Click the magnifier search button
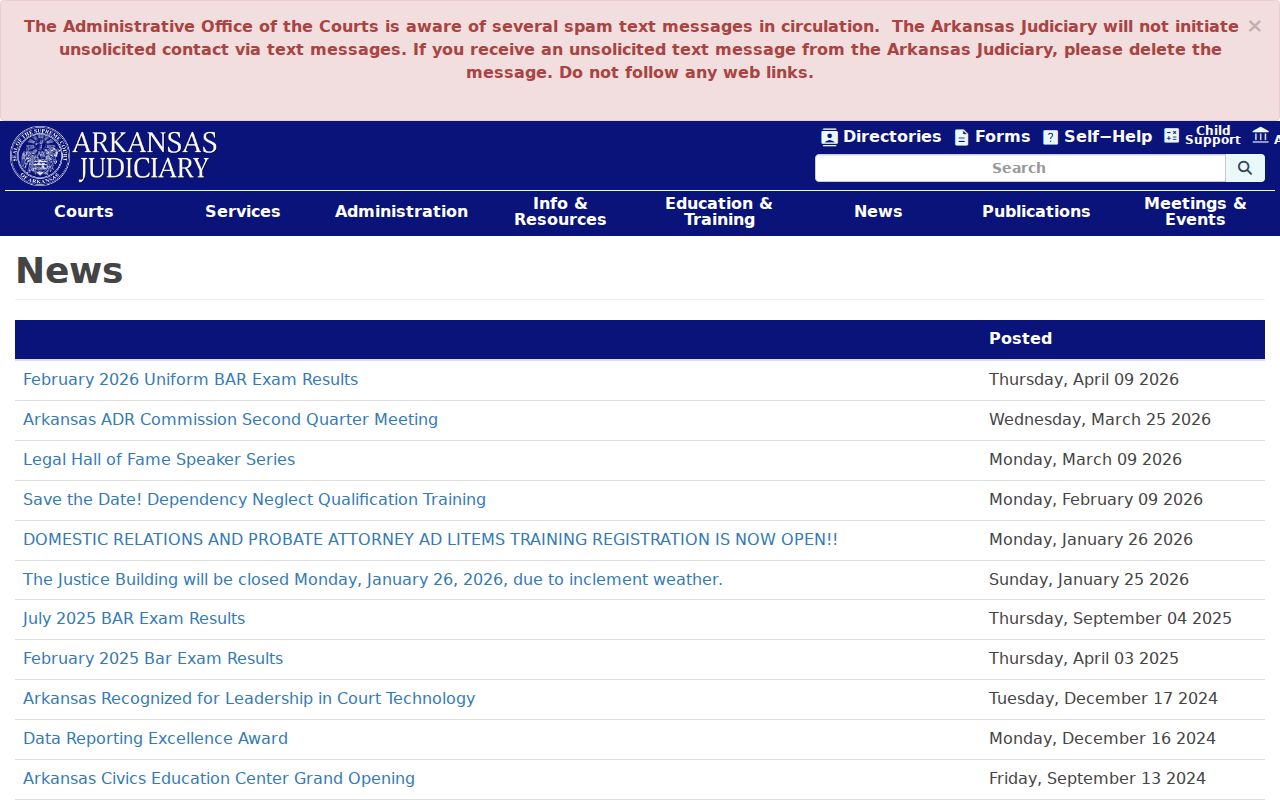This screenshot has width=1280, height=800. 1245,168
